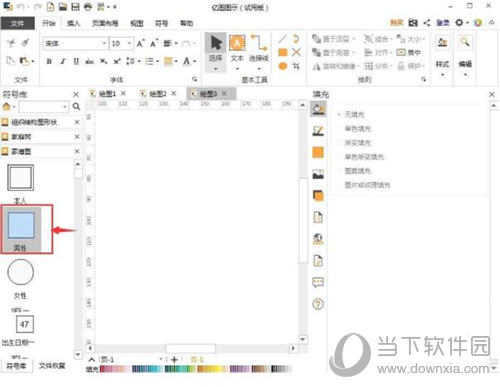The height and width of the screenshot is (387, 500).
Task: Switch to 文件恢复 bottom panel tab
Action: click(x=52, y=366)
